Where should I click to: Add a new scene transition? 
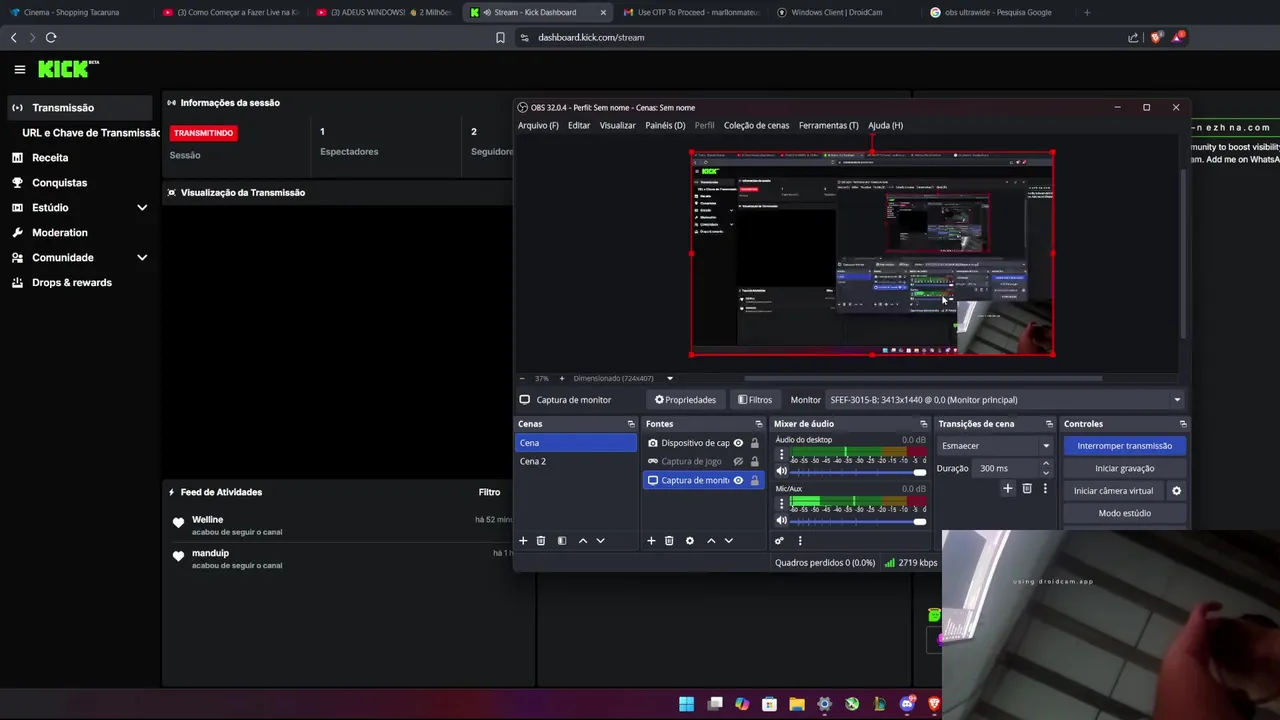coord(1008,488)
